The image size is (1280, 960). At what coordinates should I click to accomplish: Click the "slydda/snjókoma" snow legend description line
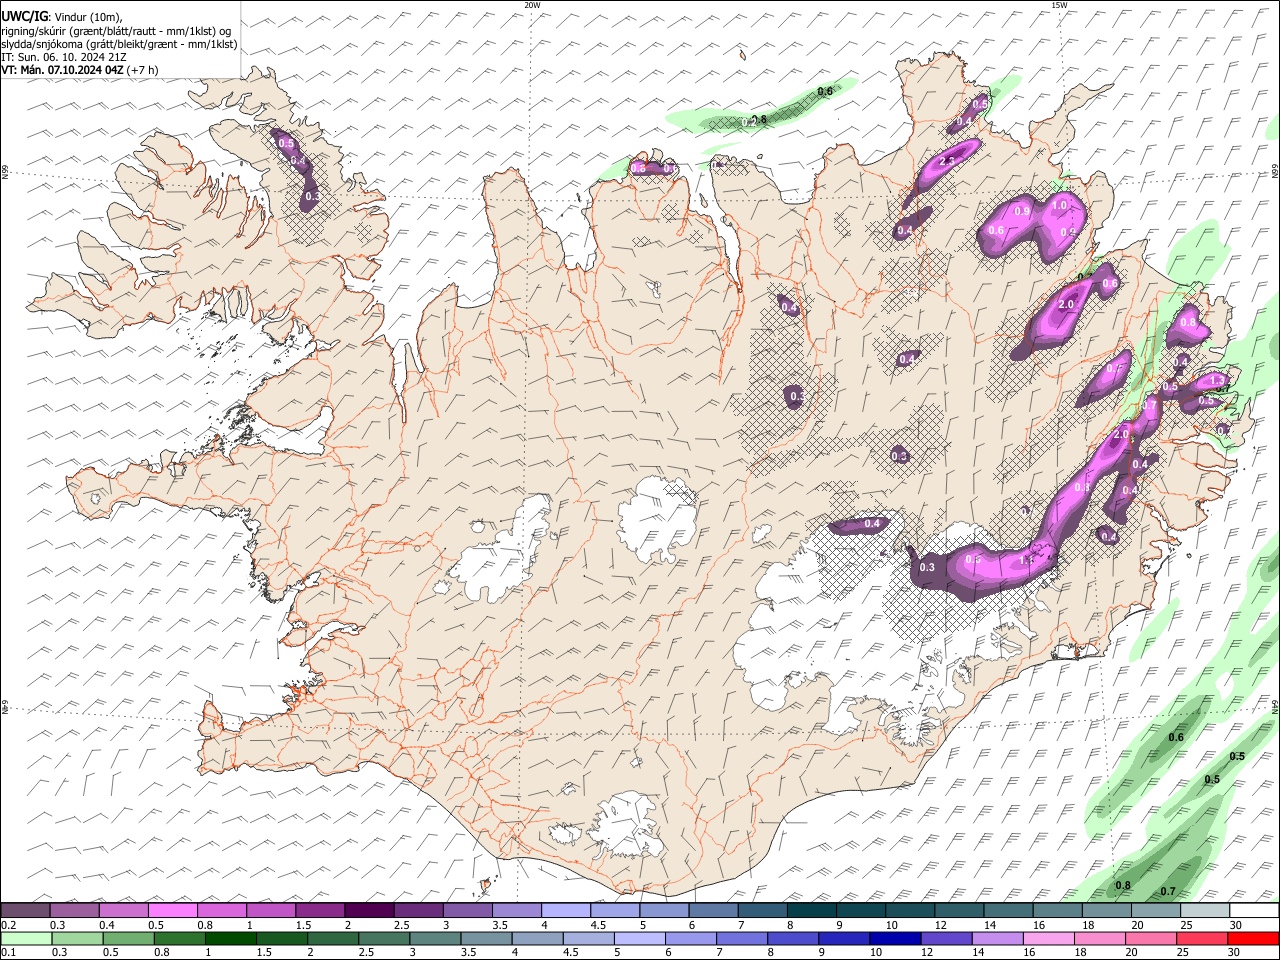(119, 44)
